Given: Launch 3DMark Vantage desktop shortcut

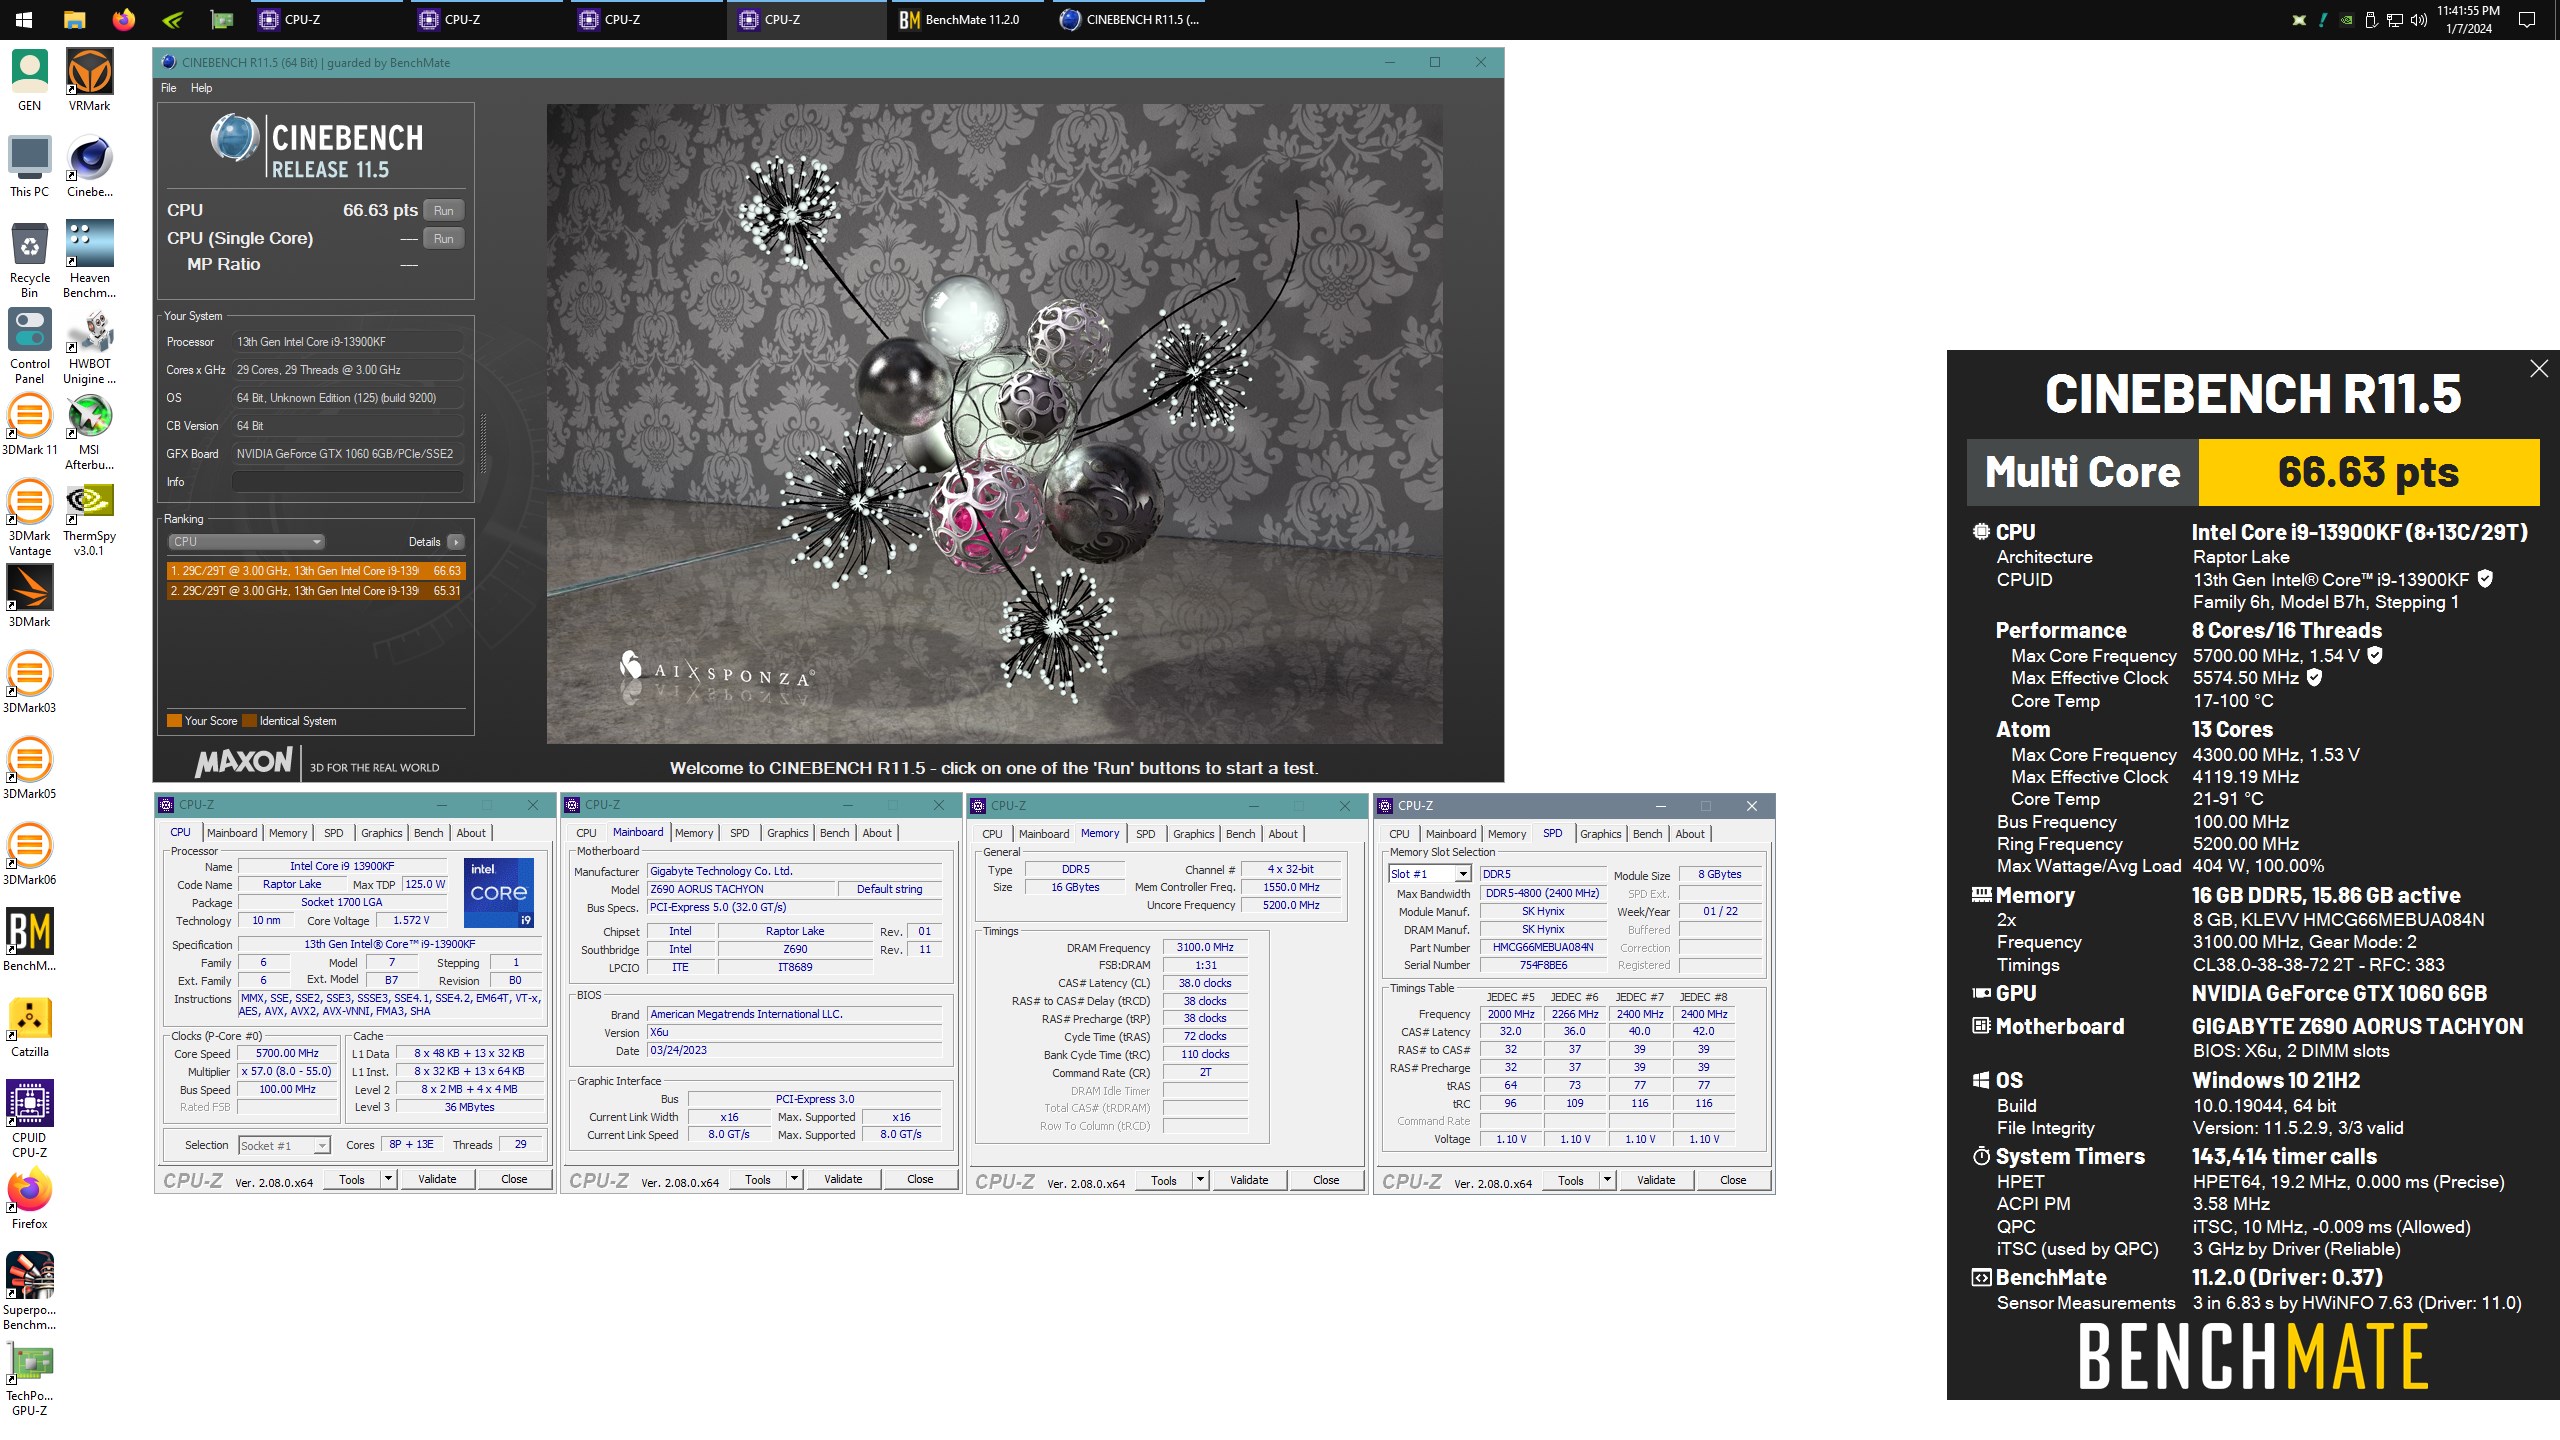Looking at the screenshot, I should coord(29,518).
